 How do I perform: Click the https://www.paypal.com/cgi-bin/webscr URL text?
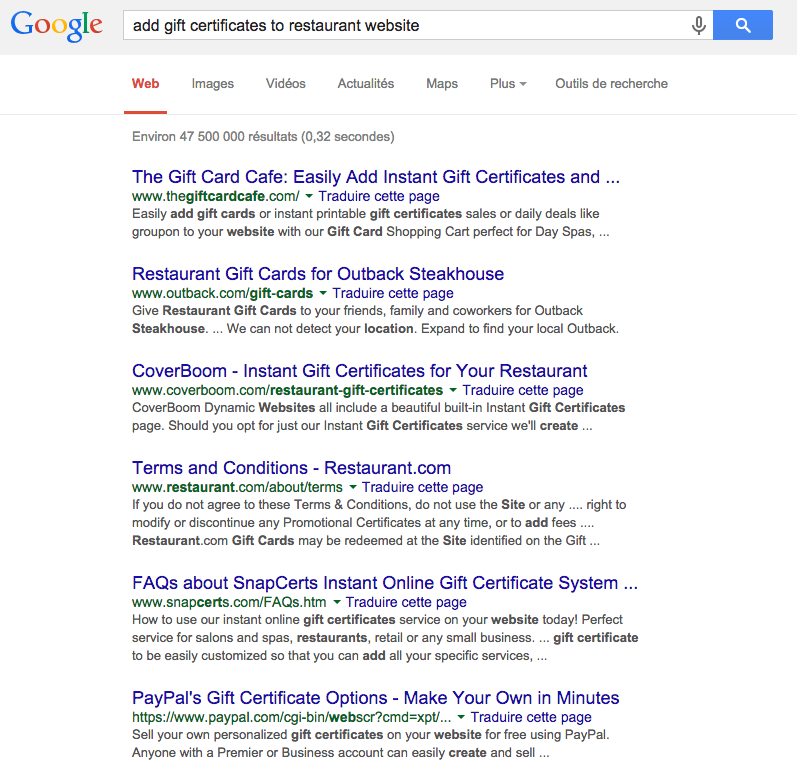pos(292,717)
